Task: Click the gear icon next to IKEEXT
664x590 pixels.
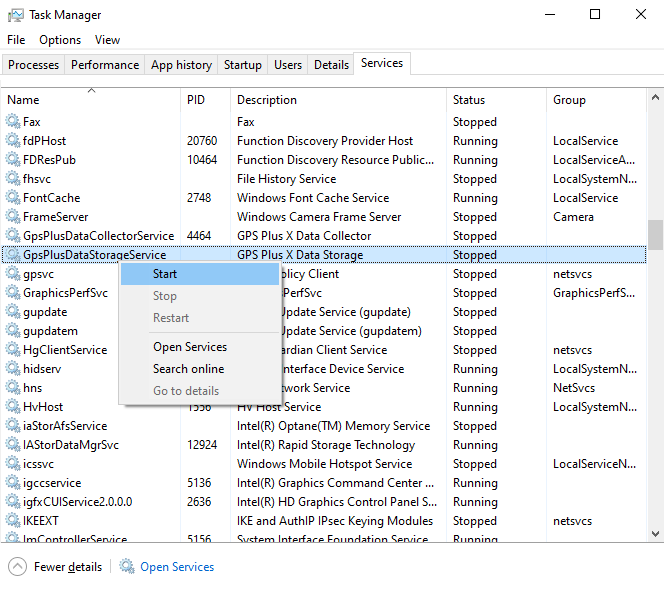Action: [13, 521]
